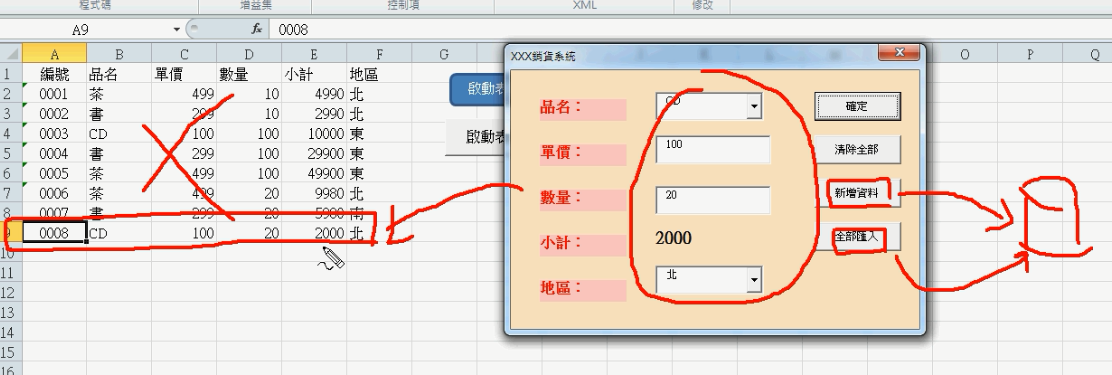Select column C header

(184, 54)
